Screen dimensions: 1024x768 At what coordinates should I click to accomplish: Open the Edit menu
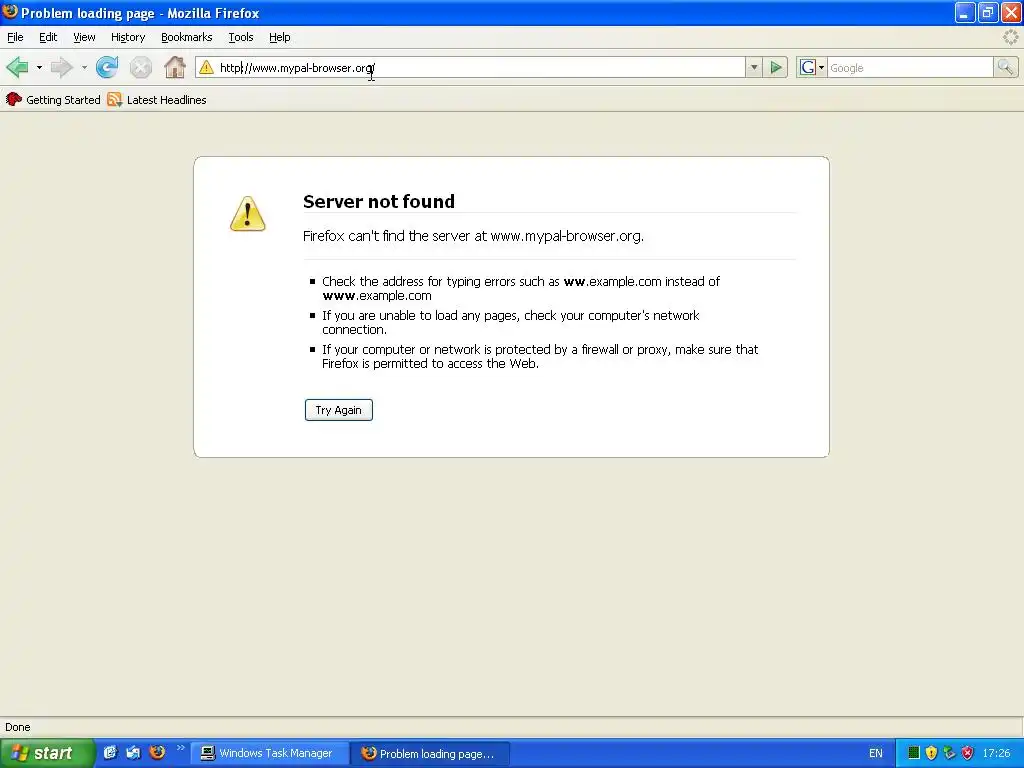48,37
